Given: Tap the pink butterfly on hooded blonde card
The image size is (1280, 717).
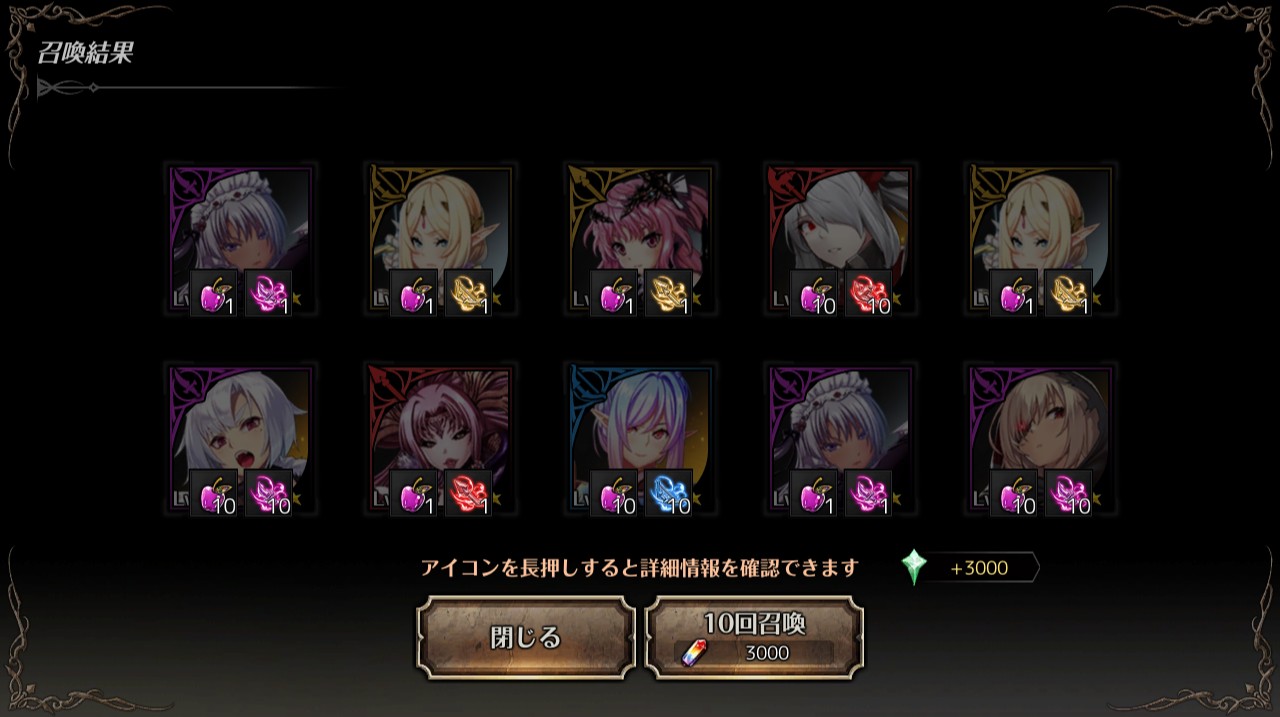Looking at the screenshot, I should (1068, 493).
